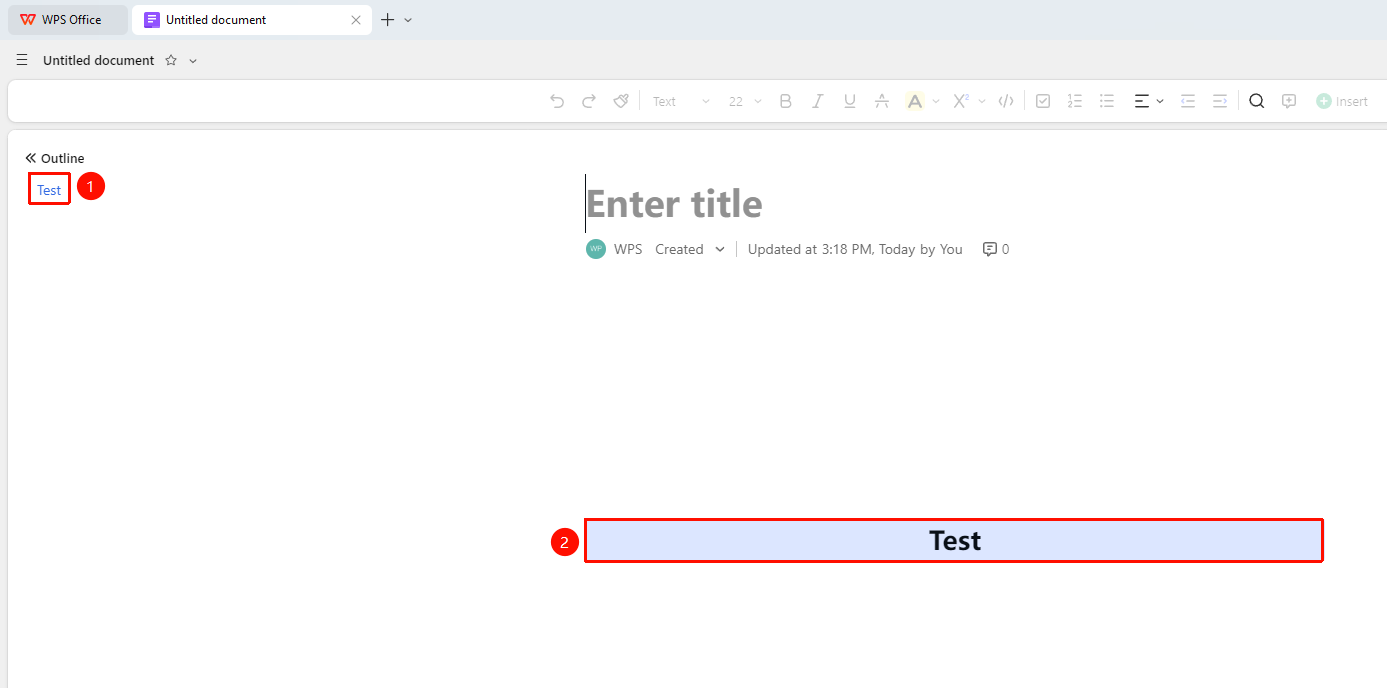Close the Untitled document tab
Viewport: 1387px width, 688px height.
(356, 20)
